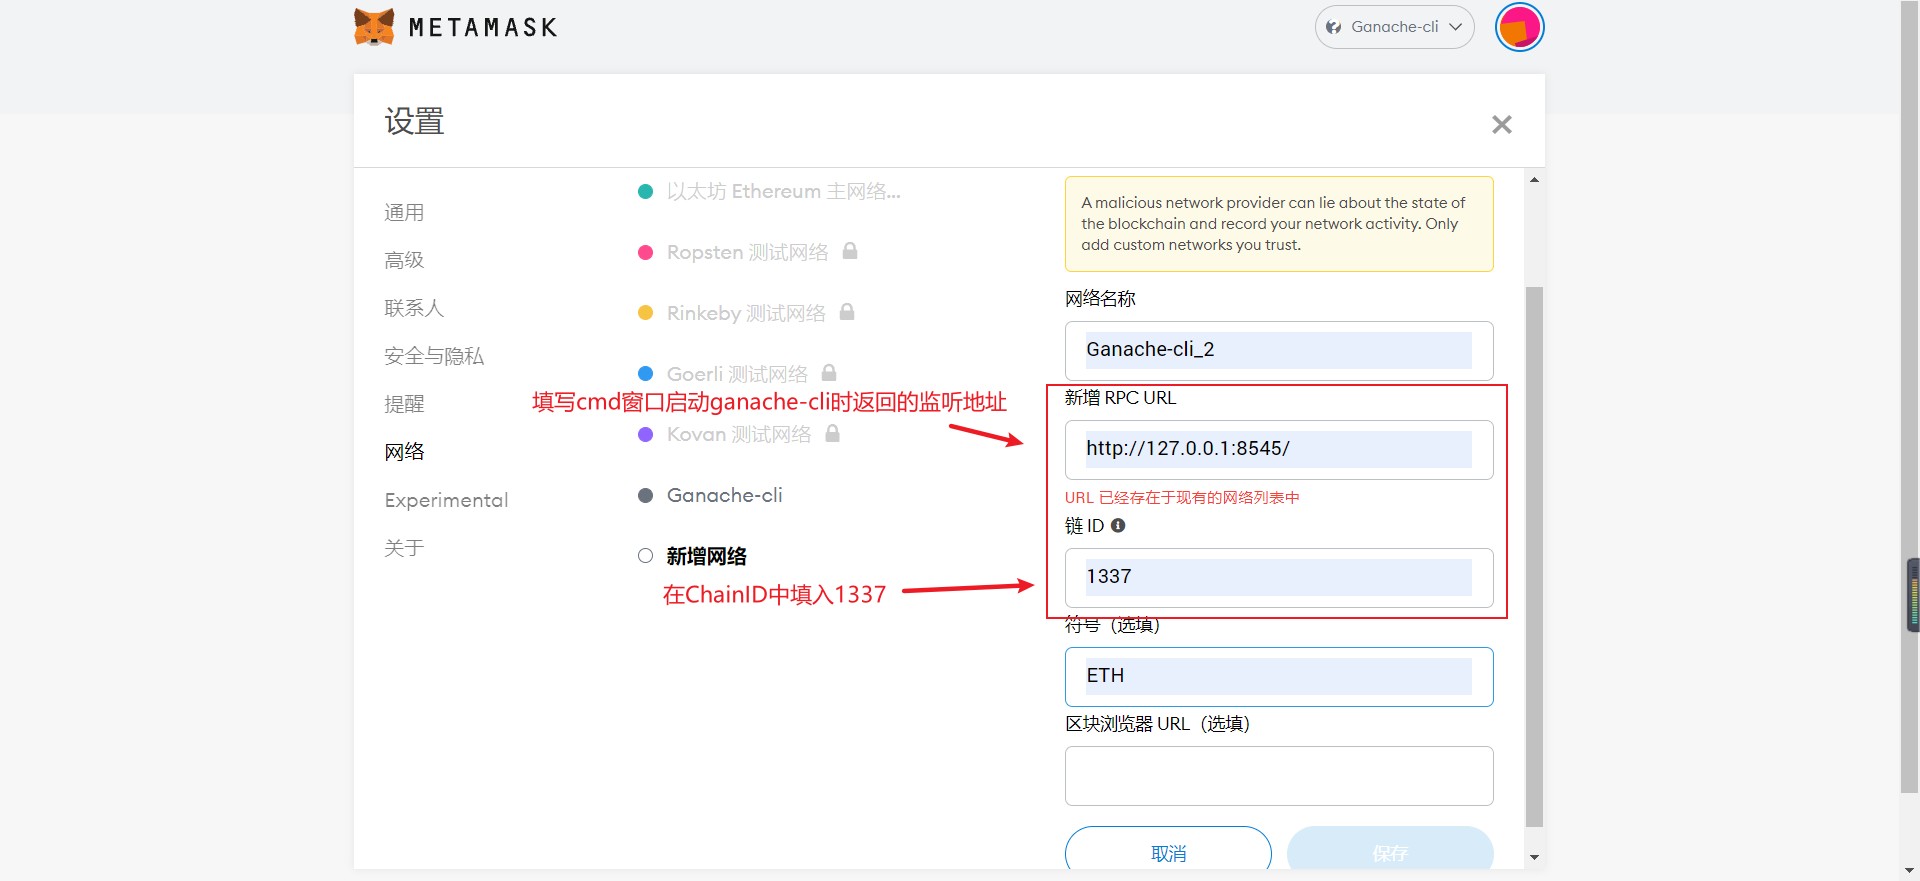Open the 联系人 settings tab
The height and width of the screenshot is (881, 1920).
point(414,308)
